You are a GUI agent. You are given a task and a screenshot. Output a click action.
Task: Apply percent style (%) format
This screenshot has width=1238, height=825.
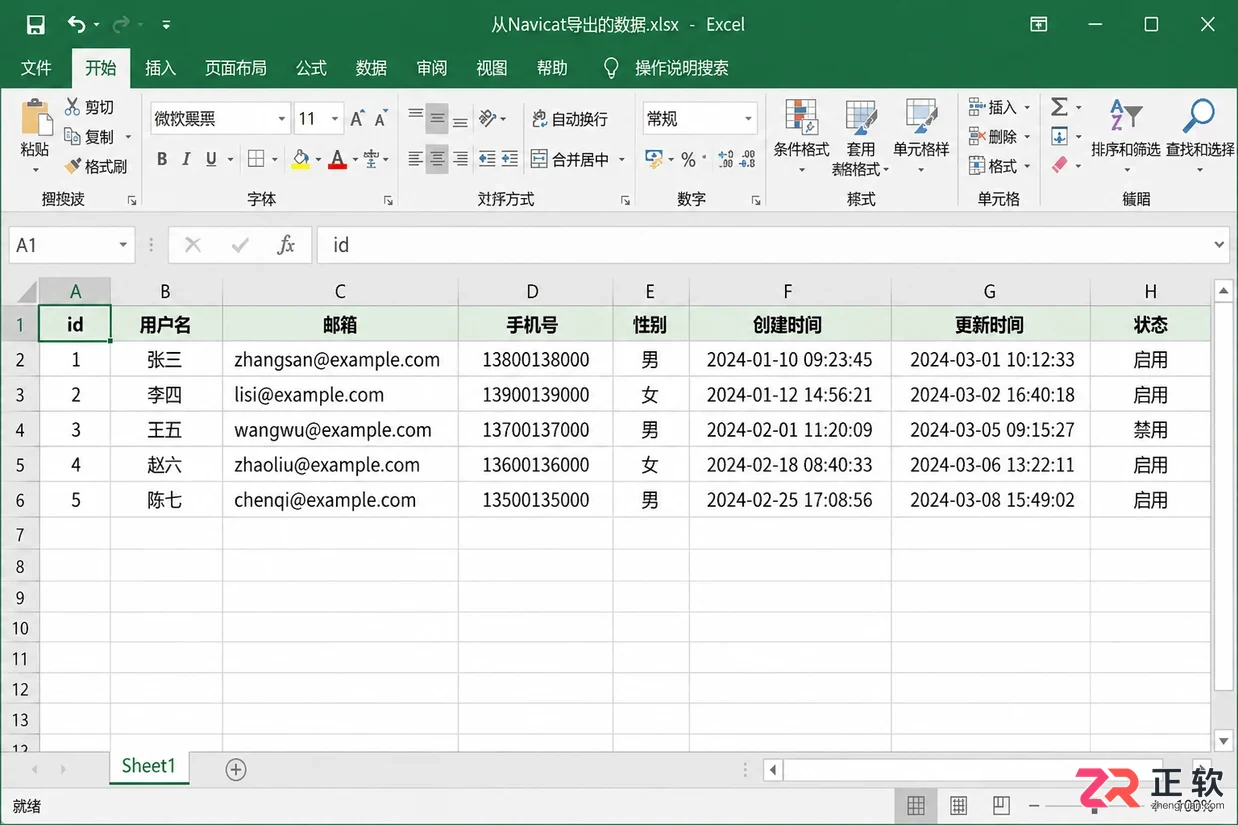pyautogui.click(x=688, y=159)
